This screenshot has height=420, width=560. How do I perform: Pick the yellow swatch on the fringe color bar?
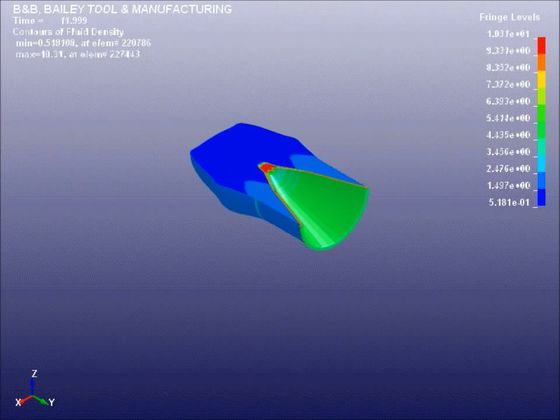tap(541, 79)
